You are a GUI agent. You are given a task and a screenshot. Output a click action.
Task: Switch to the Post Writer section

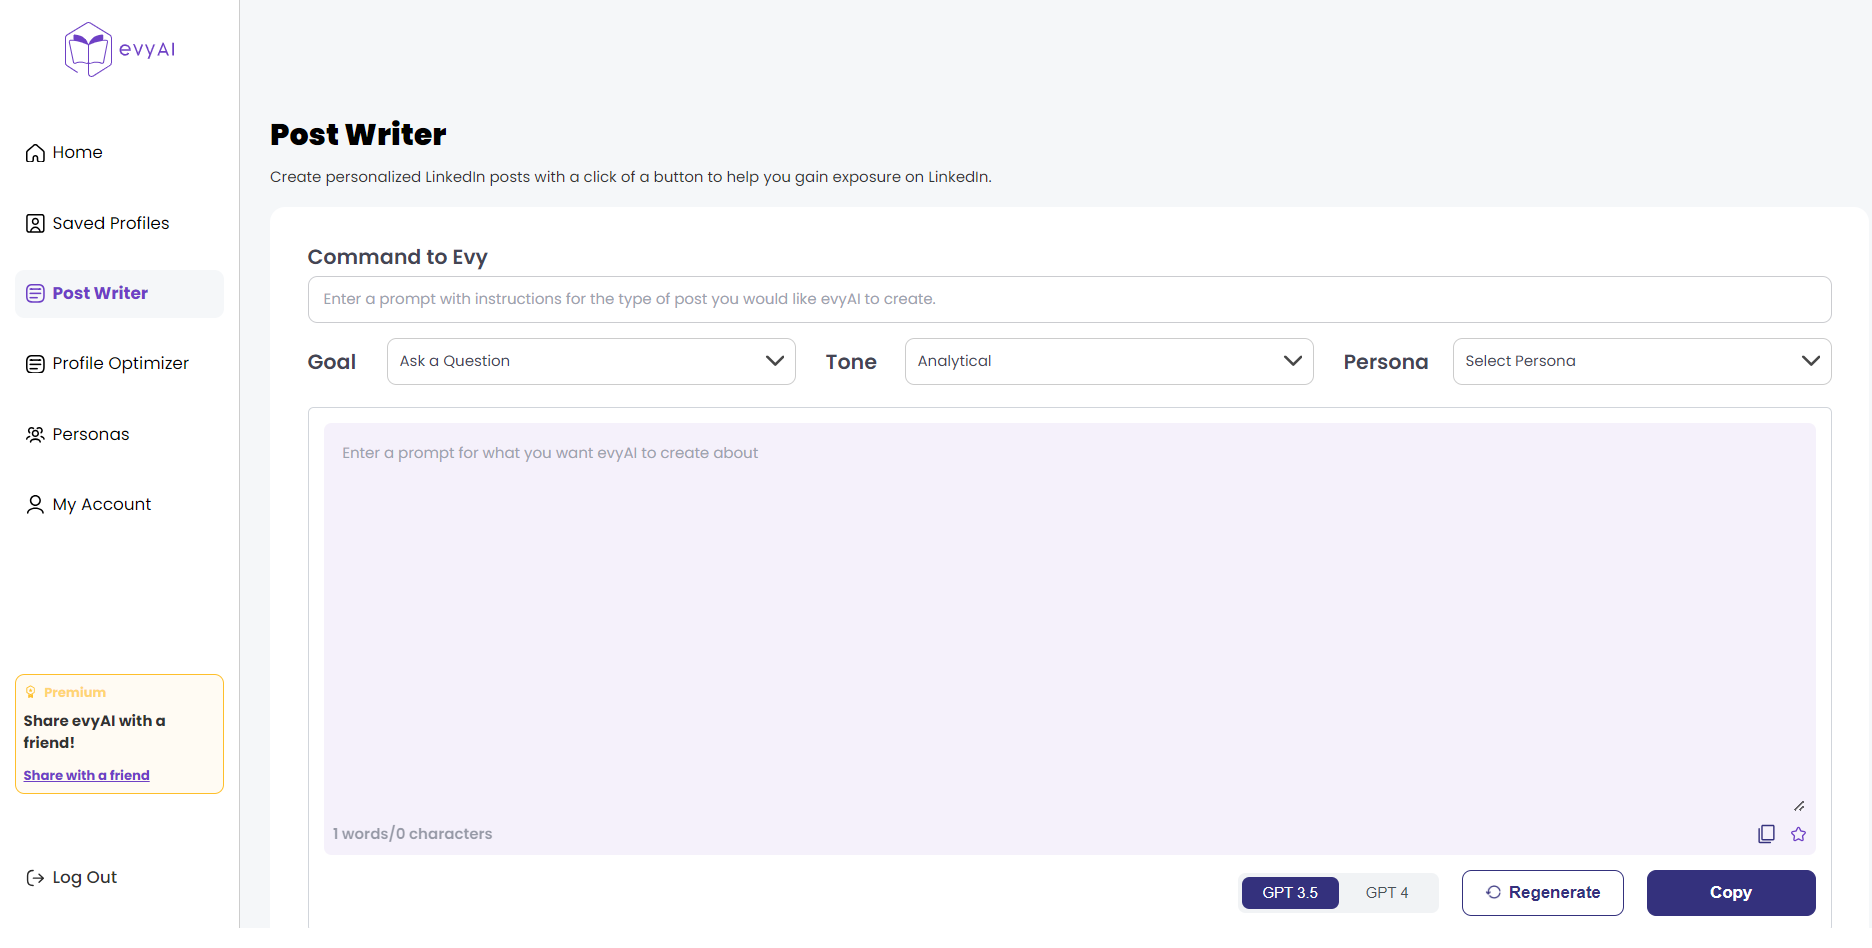point(100,292)
